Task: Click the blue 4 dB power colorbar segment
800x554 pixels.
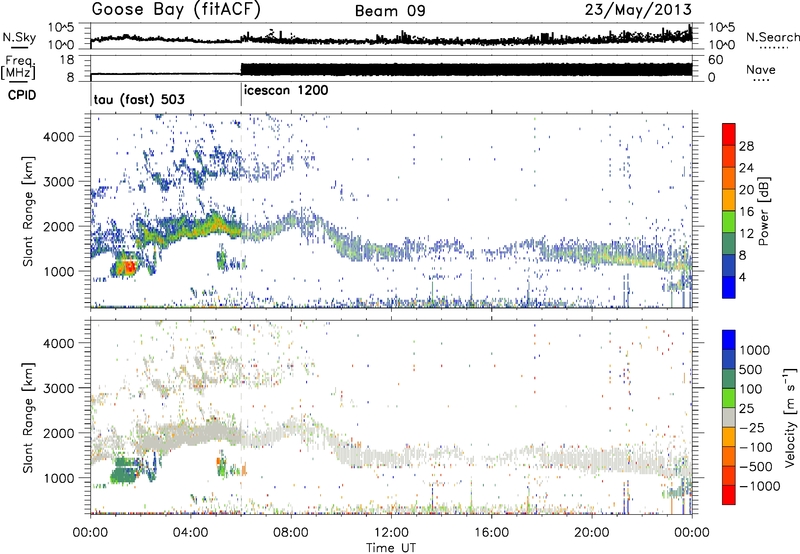Action: pos(729,287)
